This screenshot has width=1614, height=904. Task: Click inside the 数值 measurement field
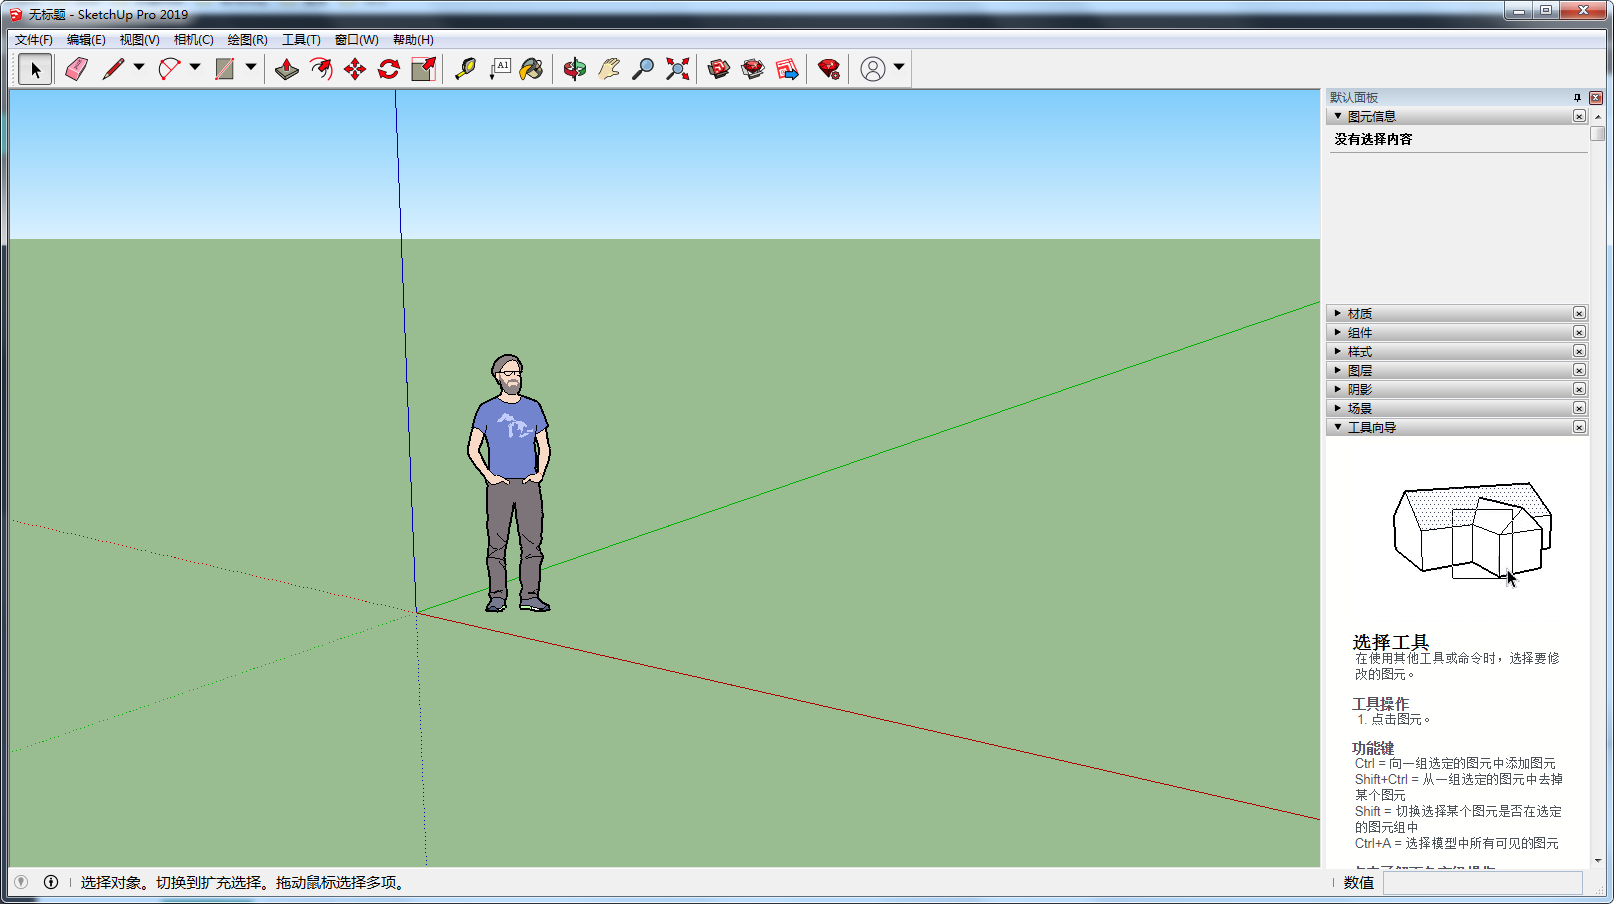1484,884
